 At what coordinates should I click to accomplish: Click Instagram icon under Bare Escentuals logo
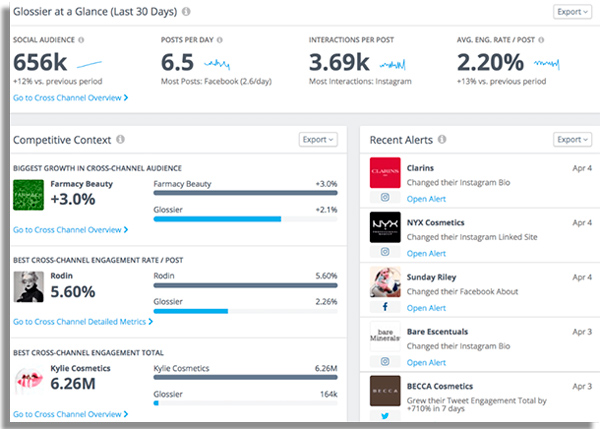click(x=385, y=361)
